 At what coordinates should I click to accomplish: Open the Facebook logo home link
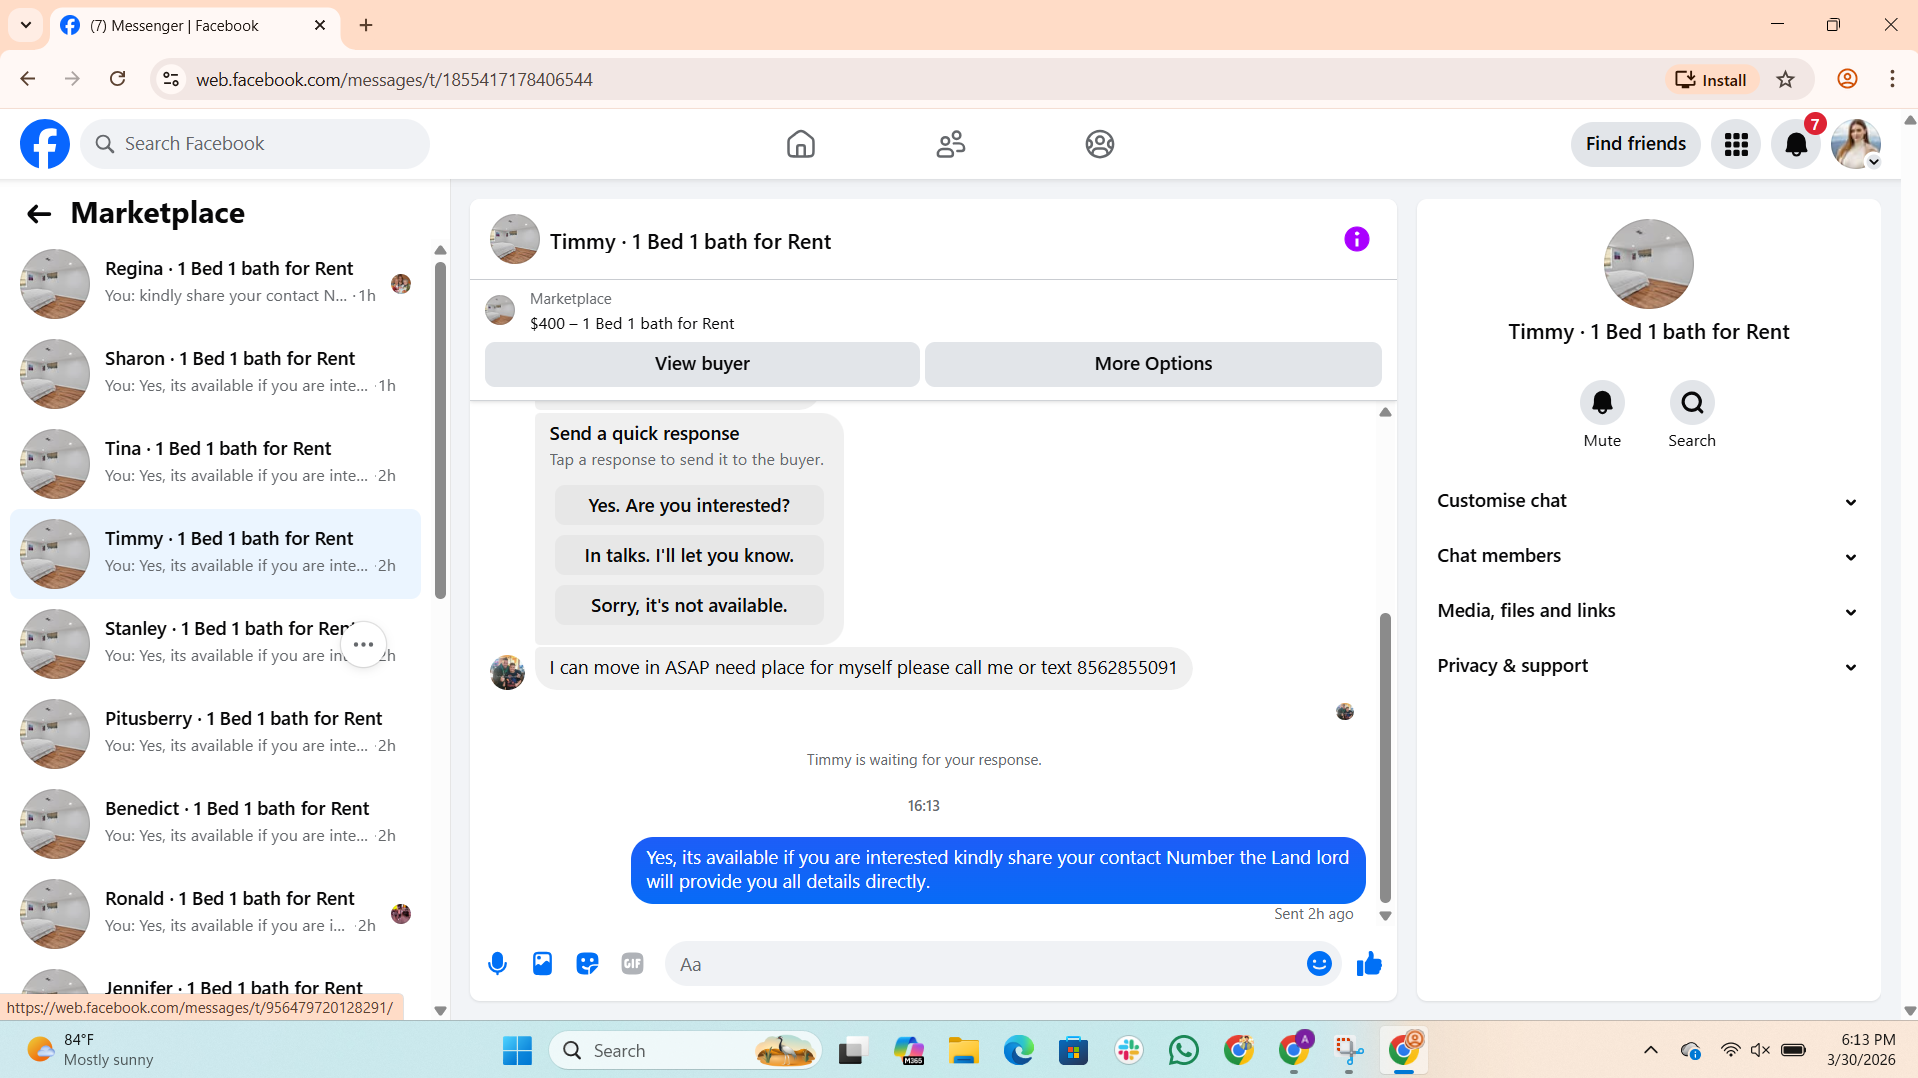(x=45, y=144)
